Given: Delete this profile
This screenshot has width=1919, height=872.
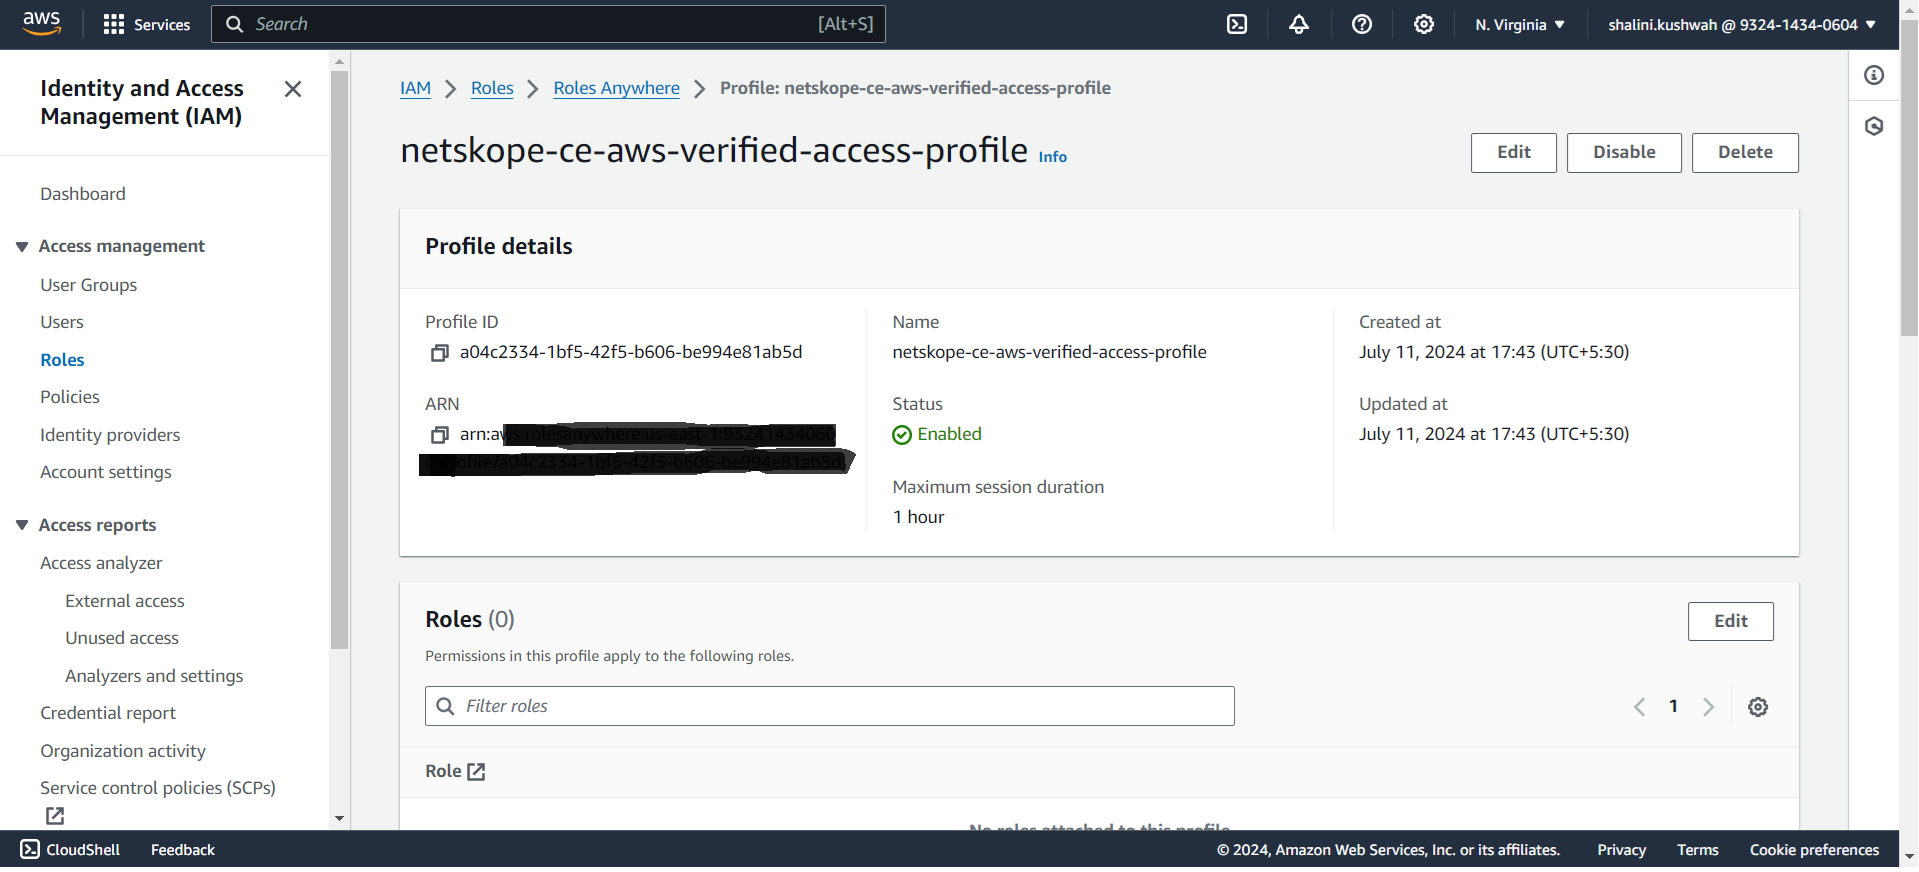Looking at the screenshot, I should [1745, 153].
